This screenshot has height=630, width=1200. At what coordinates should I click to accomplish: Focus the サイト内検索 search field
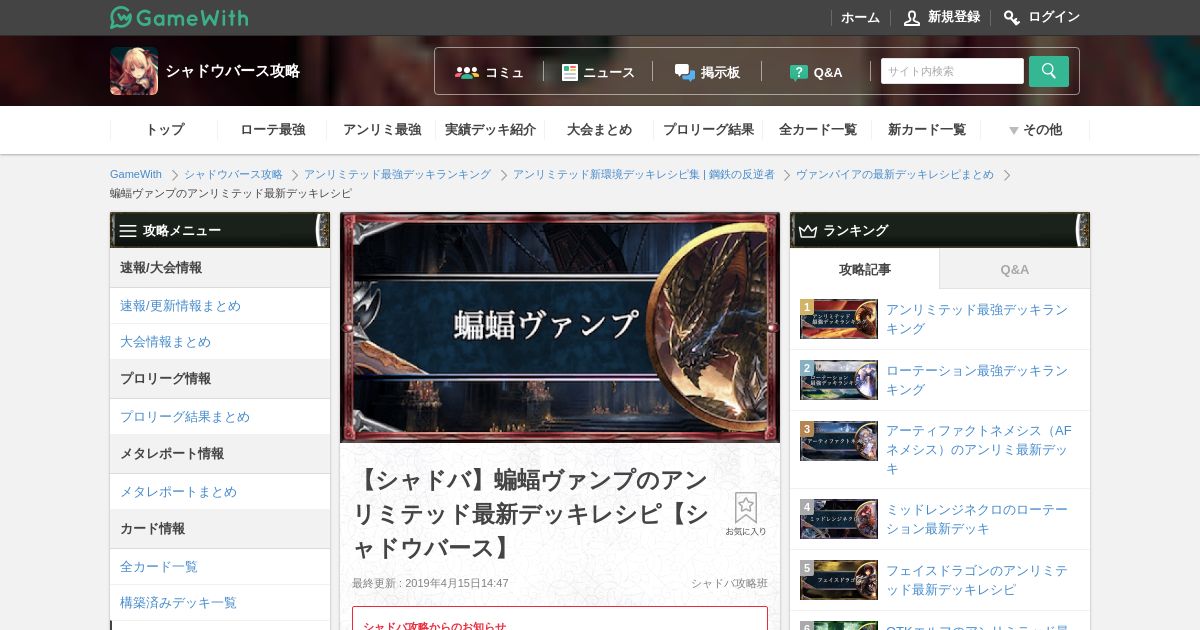tap(952, 71)
